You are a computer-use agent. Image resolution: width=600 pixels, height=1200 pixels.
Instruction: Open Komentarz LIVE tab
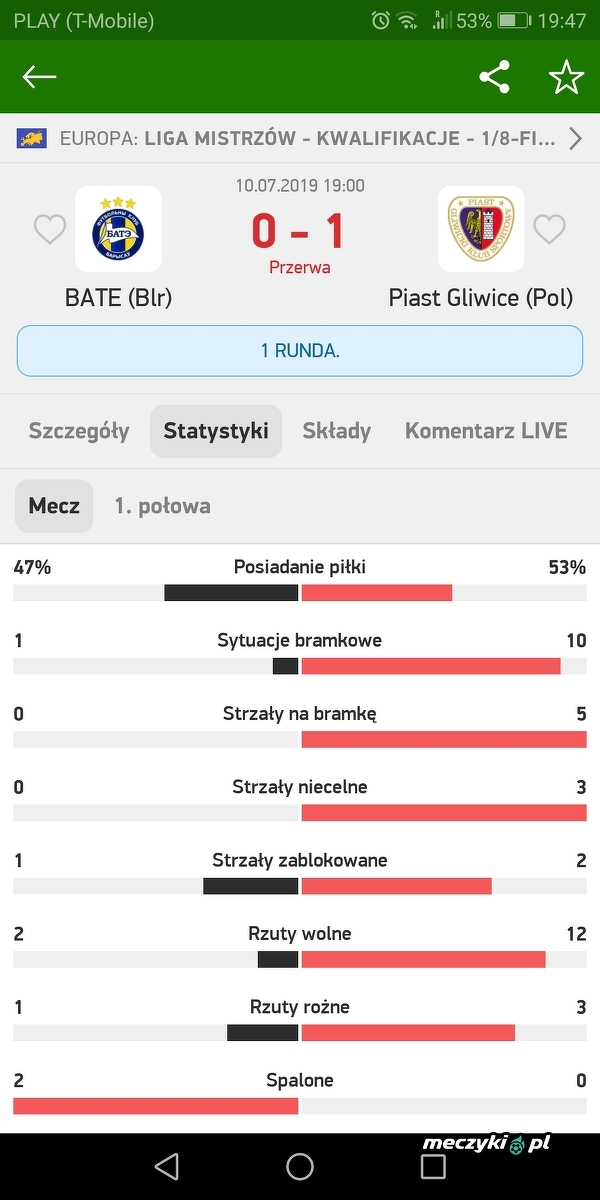click(x=486, y=431)
